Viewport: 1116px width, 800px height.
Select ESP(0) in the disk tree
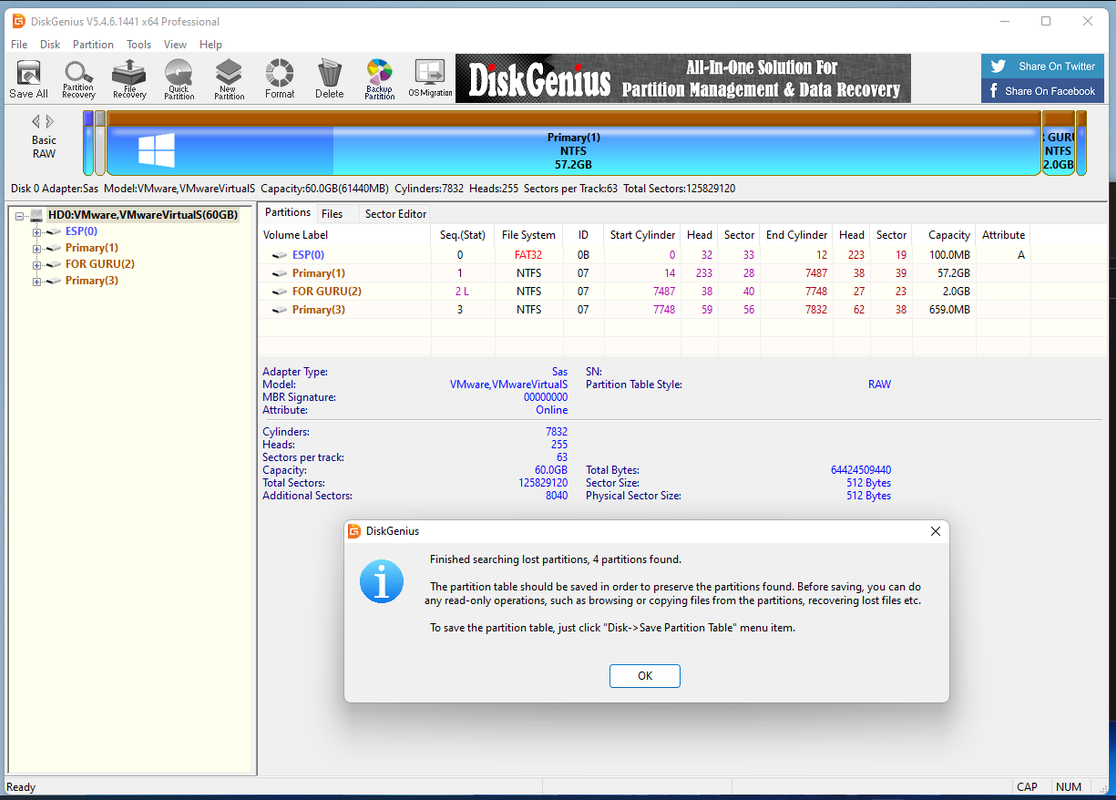click(81, 231)
